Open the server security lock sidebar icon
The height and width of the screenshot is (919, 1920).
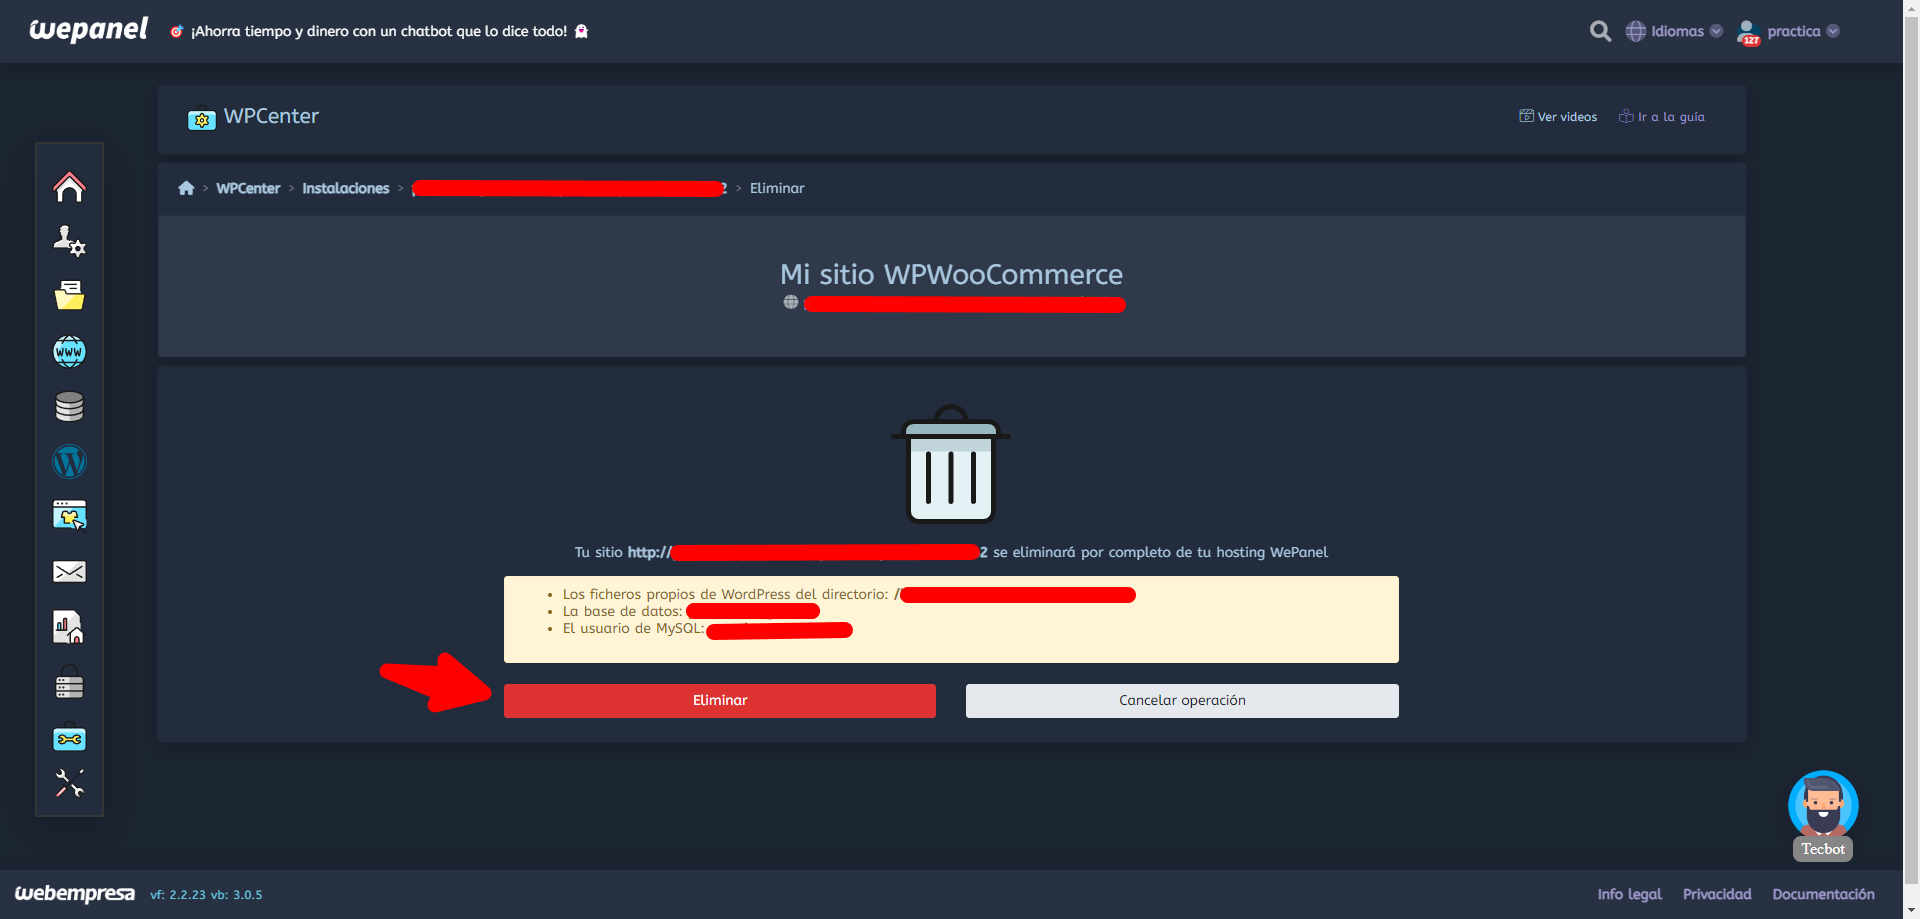[69, 682]
